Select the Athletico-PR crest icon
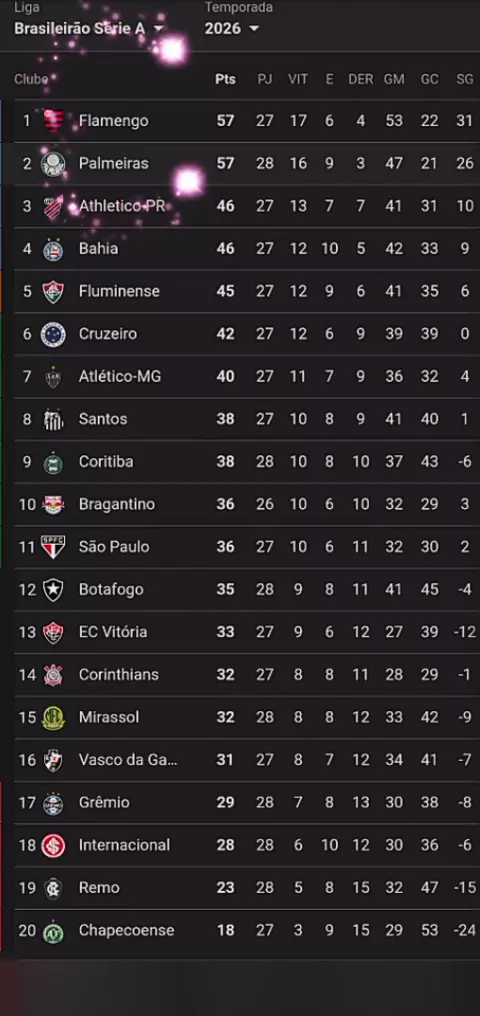This screenshot has width=480, height=1016. pos(53,206)
